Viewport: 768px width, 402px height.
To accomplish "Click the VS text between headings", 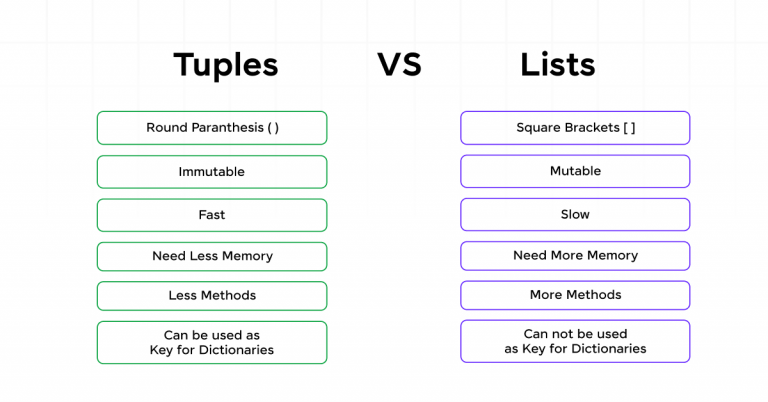I will click(x=399, y=65).
